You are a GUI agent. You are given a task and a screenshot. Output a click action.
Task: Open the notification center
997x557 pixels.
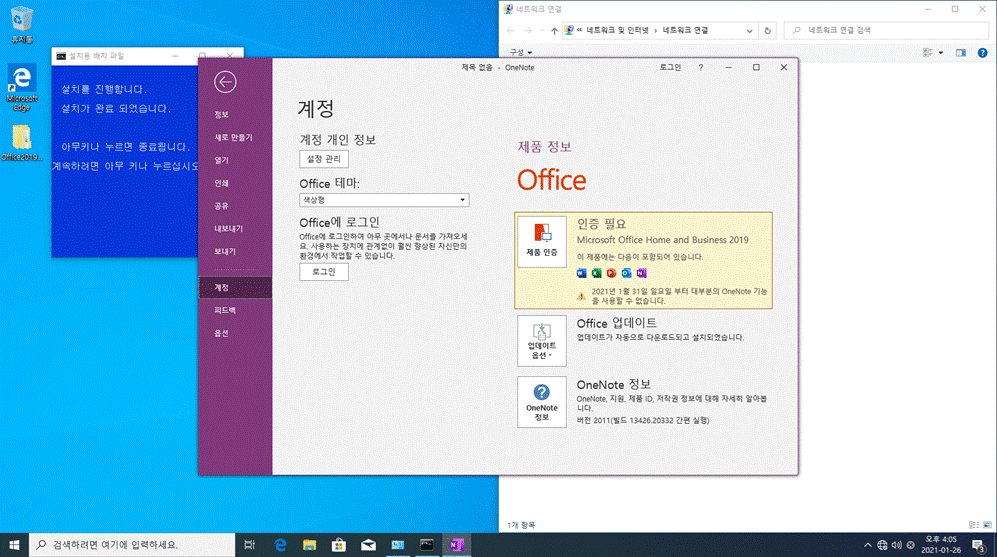[979, 545]
